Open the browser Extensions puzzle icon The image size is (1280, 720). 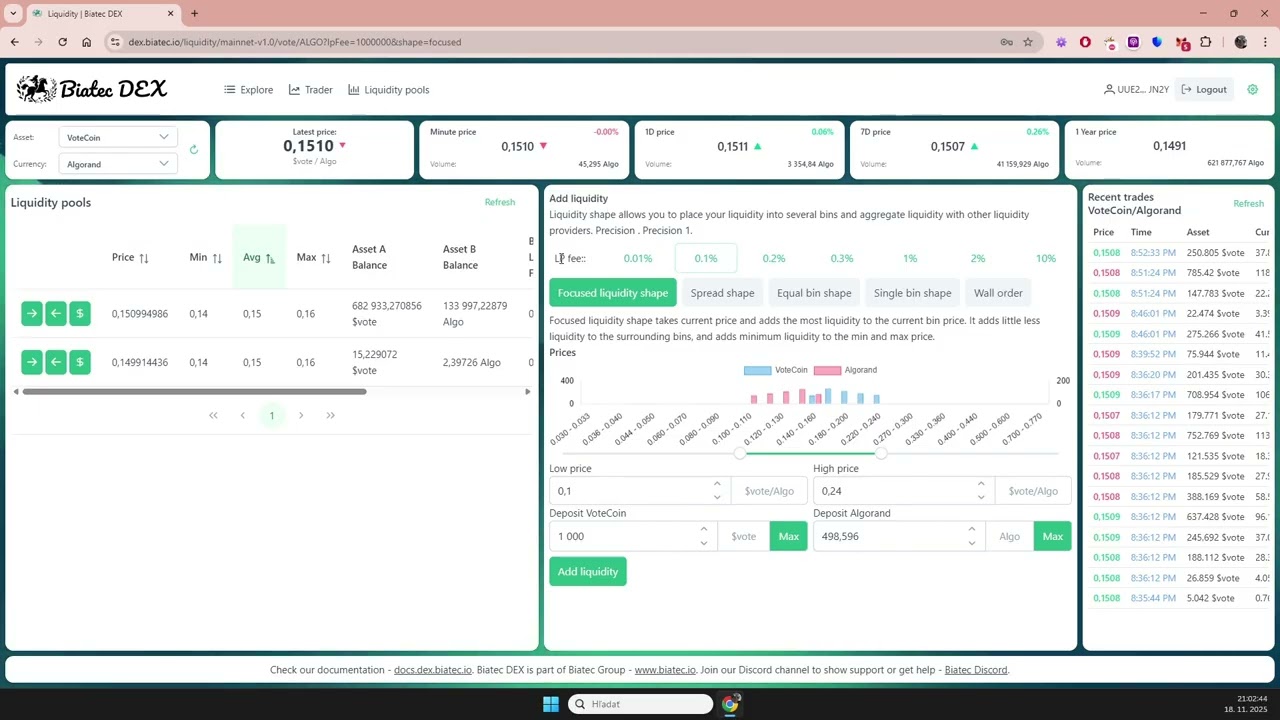(x=1206, y=42)
